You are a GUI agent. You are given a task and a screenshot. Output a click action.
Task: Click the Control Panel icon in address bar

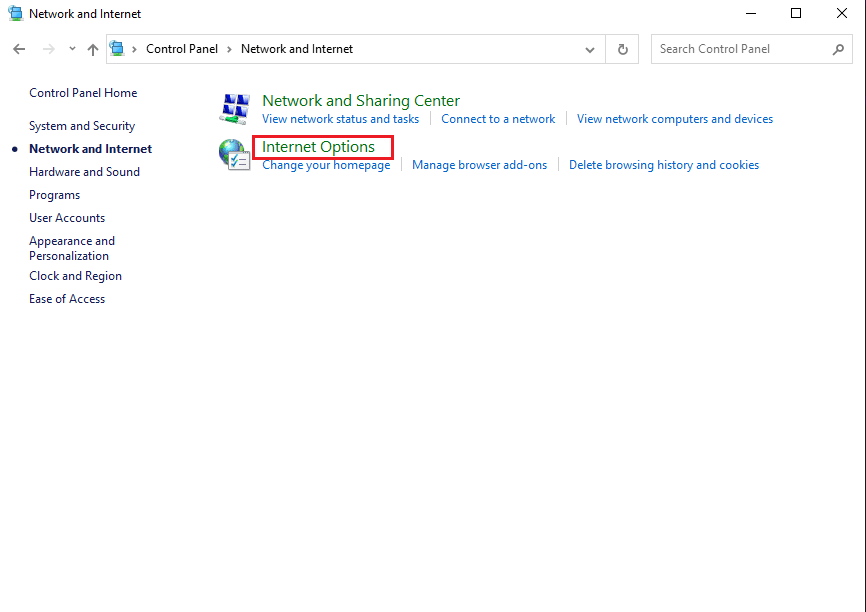[x=117, y=49]
